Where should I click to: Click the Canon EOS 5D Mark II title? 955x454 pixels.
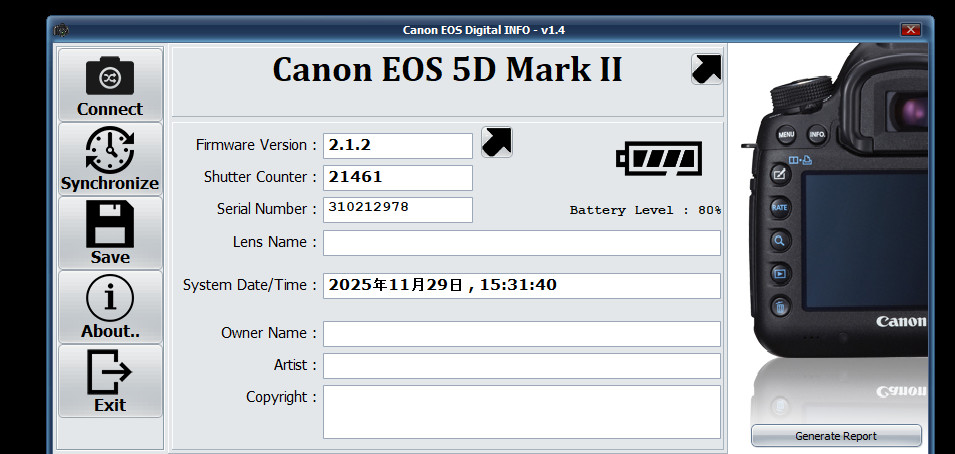(x=447, y=70)
